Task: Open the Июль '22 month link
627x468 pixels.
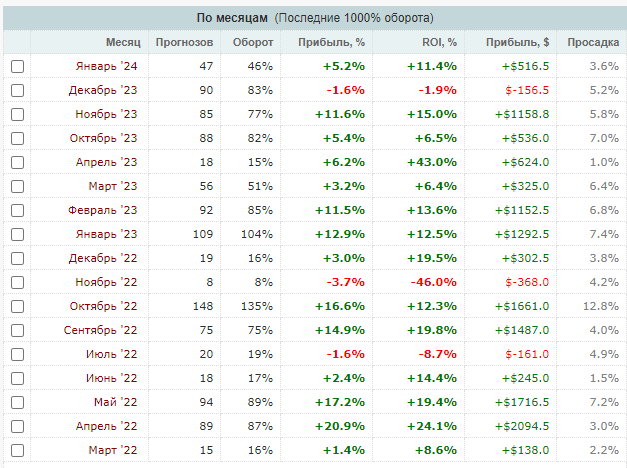Action: pos(112,354)
